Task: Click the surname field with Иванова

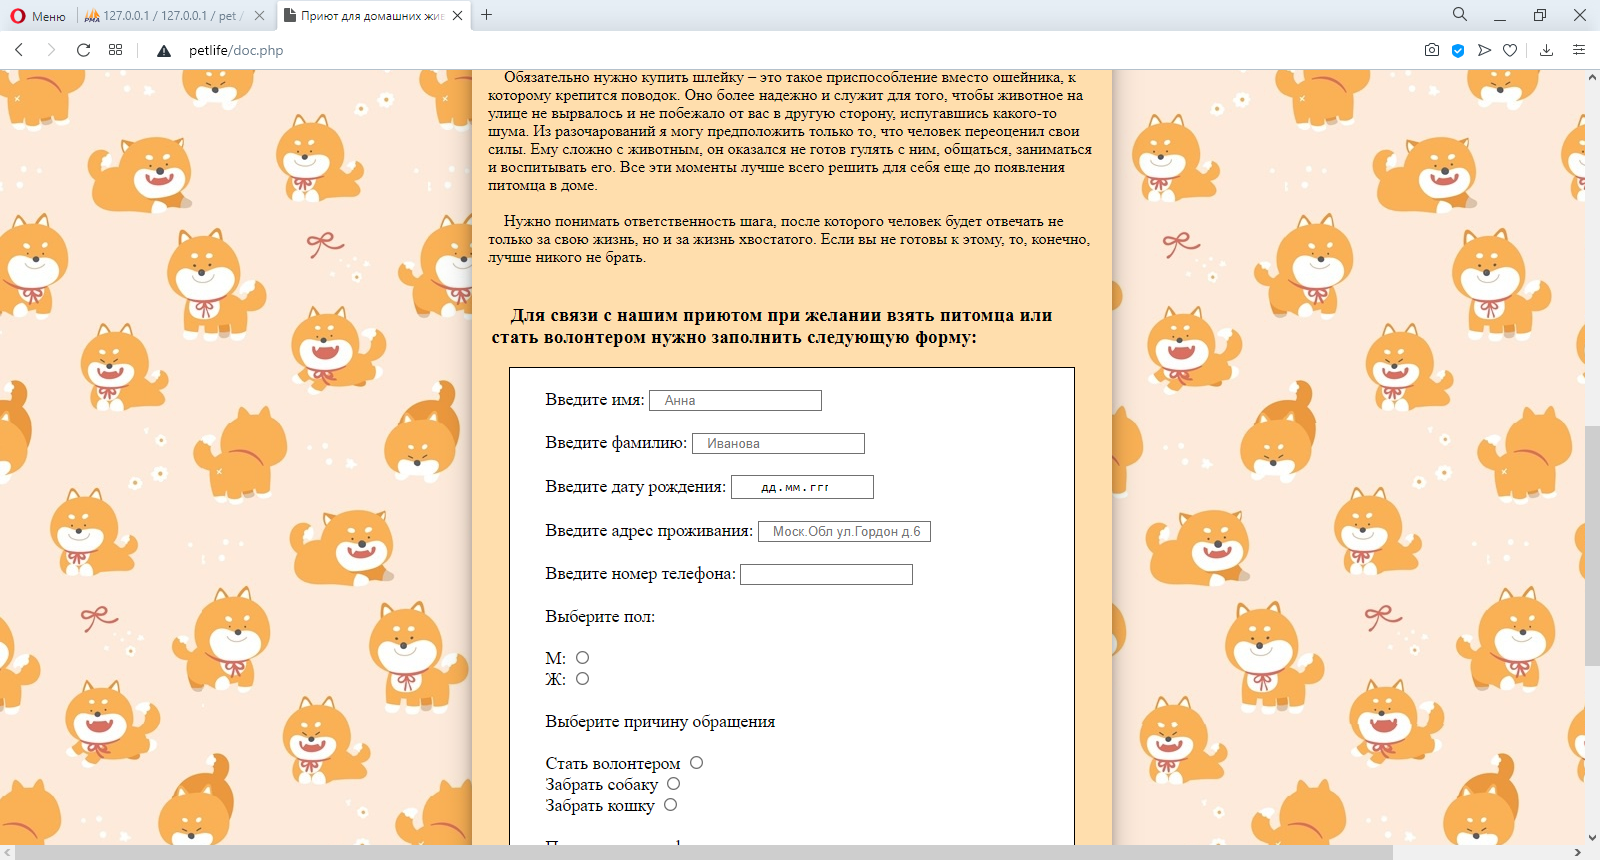Action: point(778,443)
